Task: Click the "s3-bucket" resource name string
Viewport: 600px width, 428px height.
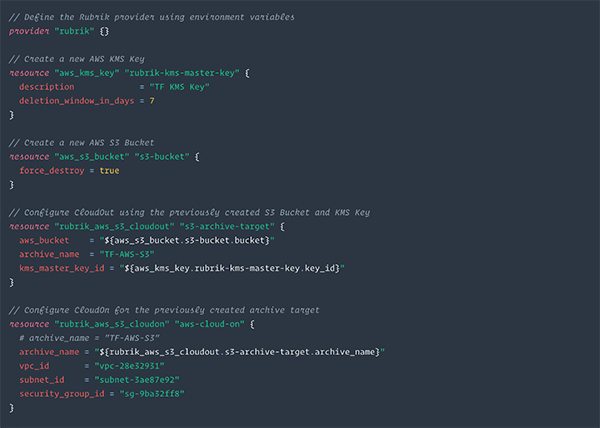Action: pos(162,156)
